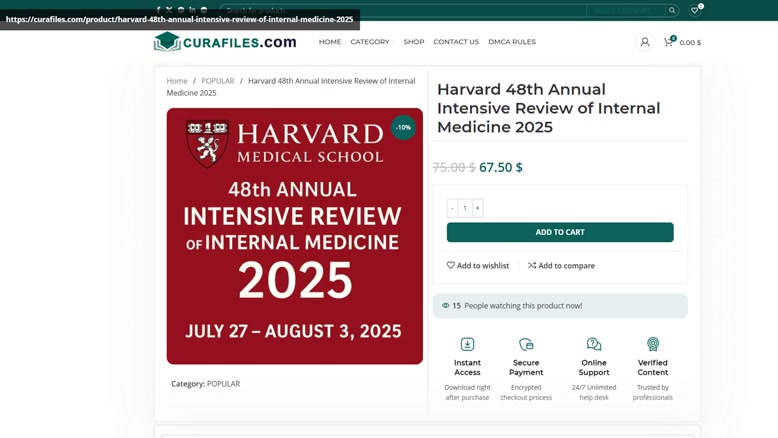Expand the Category menu
Screen dimensions: 778x438
(372, 42)
